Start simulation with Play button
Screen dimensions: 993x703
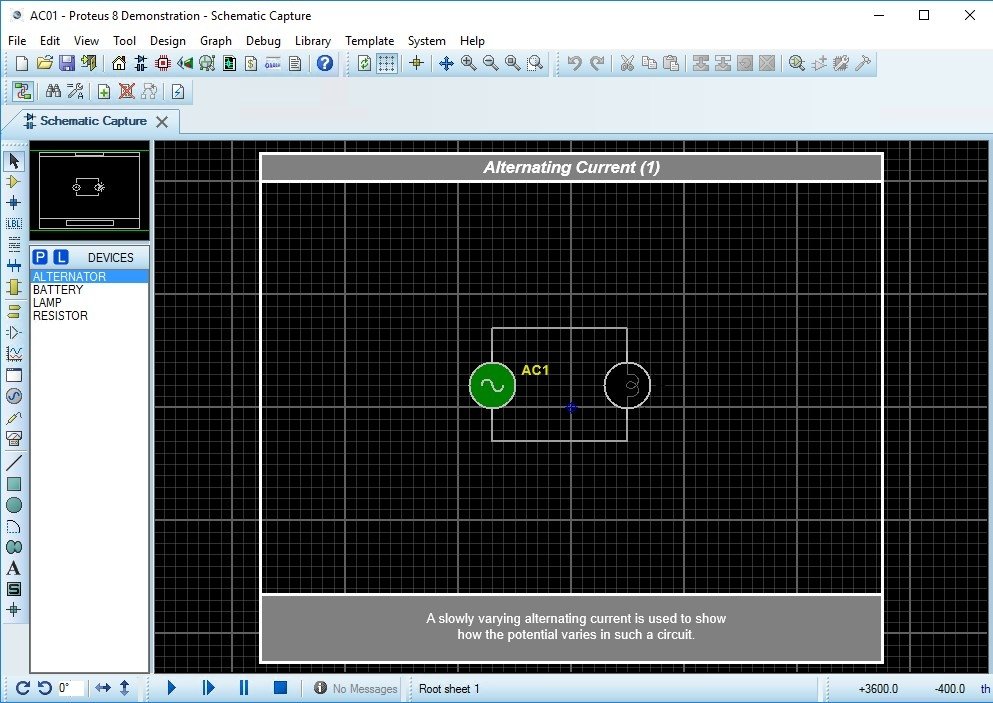click(172, 688)
